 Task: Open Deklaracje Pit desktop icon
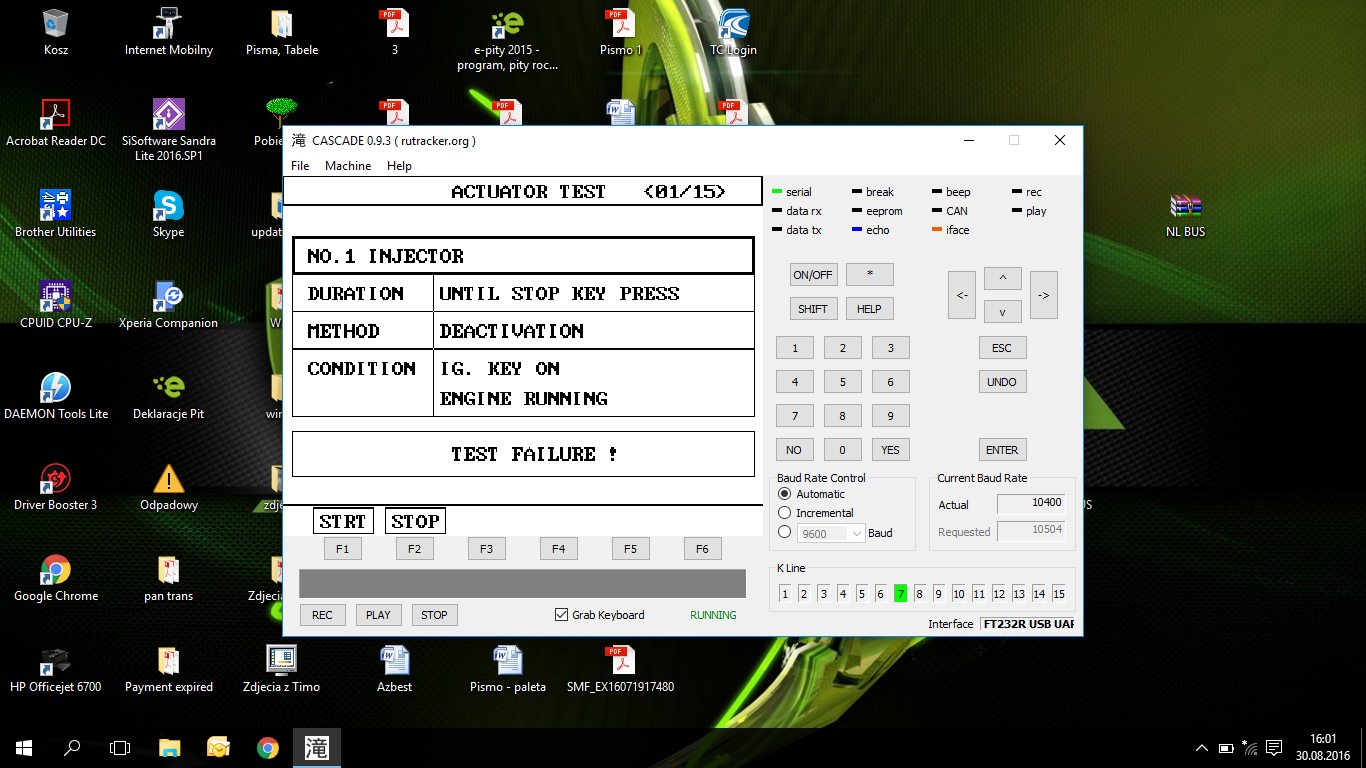pos(168,396)
